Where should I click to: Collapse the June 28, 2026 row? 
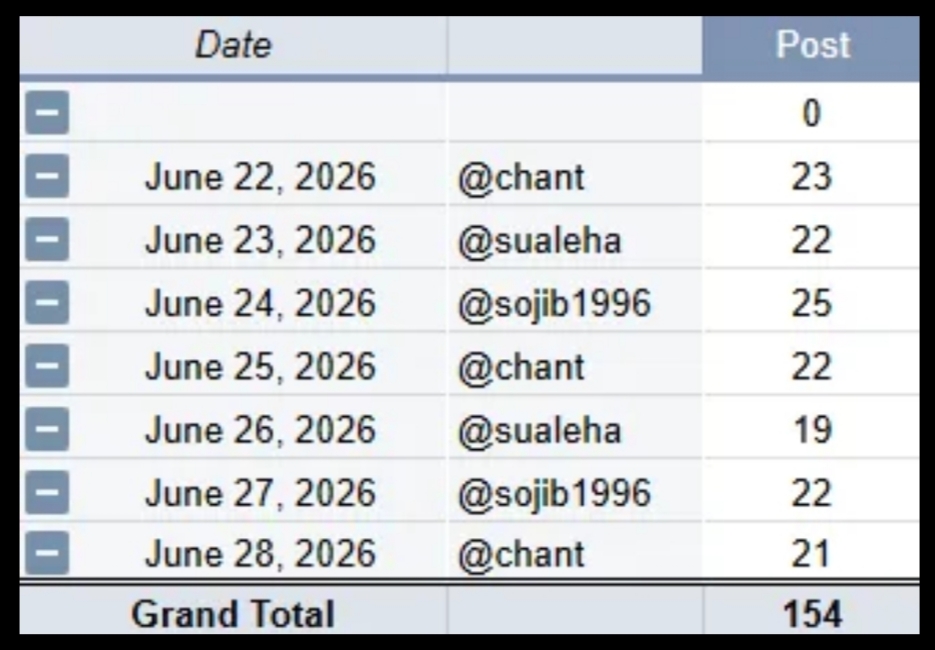(x=47, y=553)
